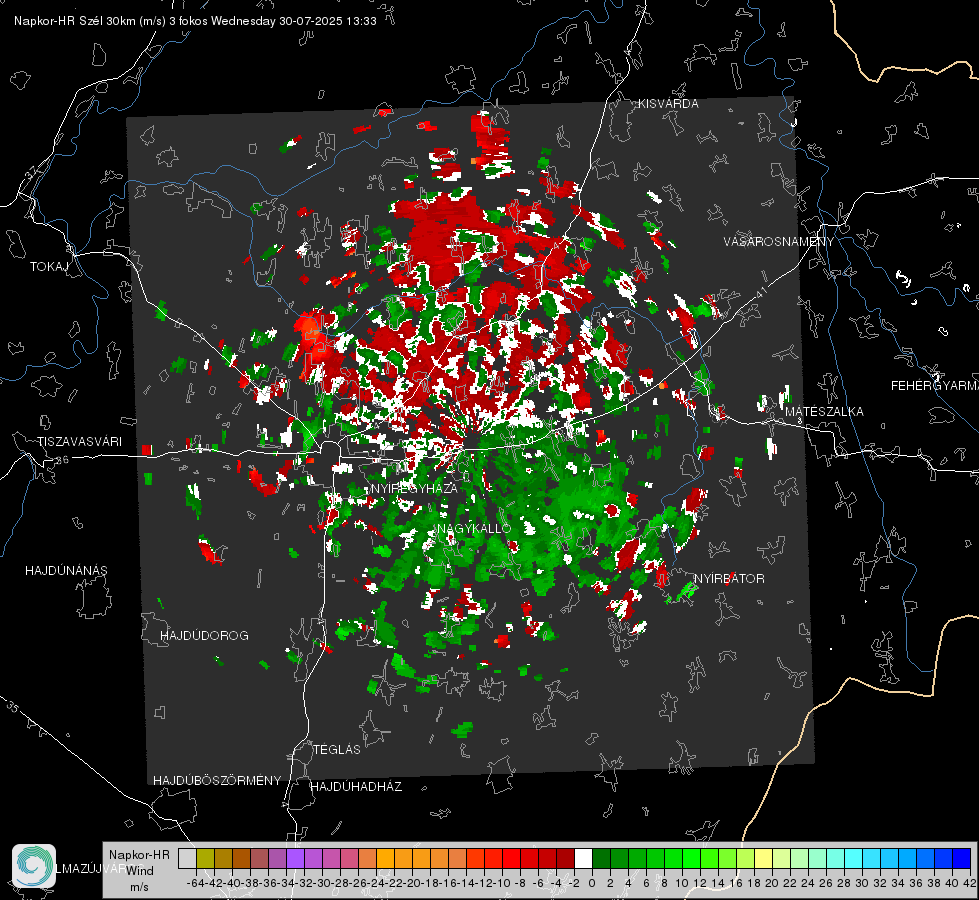Select the KISVÁRDA city label
979x900 pixels.
tap(668, 104)
